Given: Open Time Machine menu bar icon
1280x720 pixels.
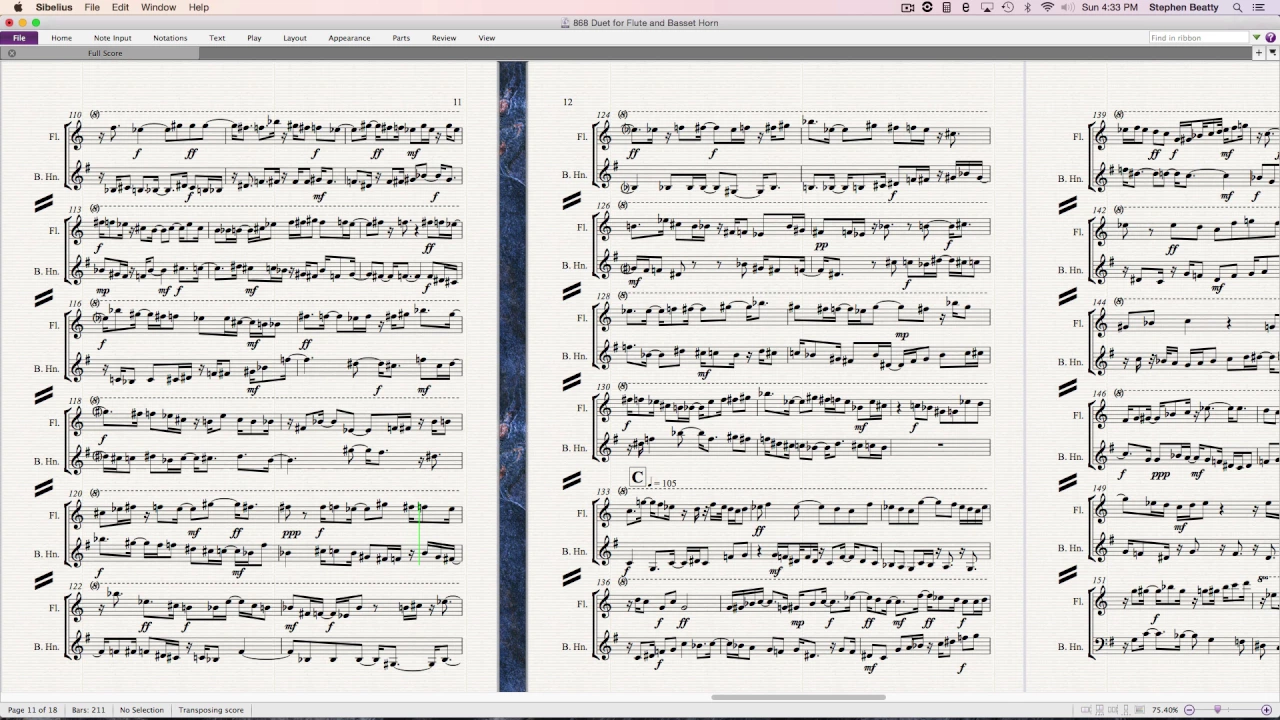Looking at the screenshot, I should (1008, 7).
